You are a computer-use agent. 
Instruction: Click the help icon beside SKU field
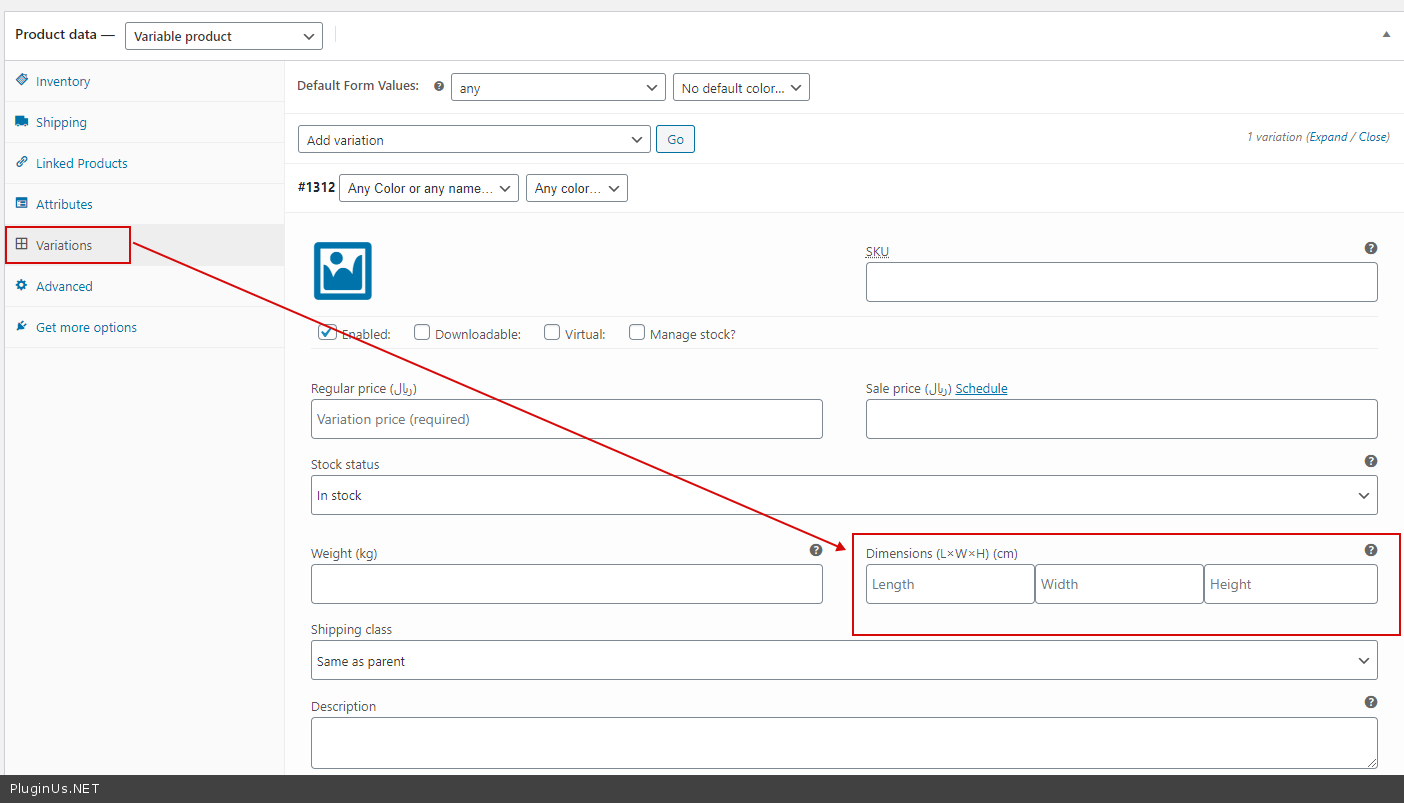click(x=1370, y=248)
